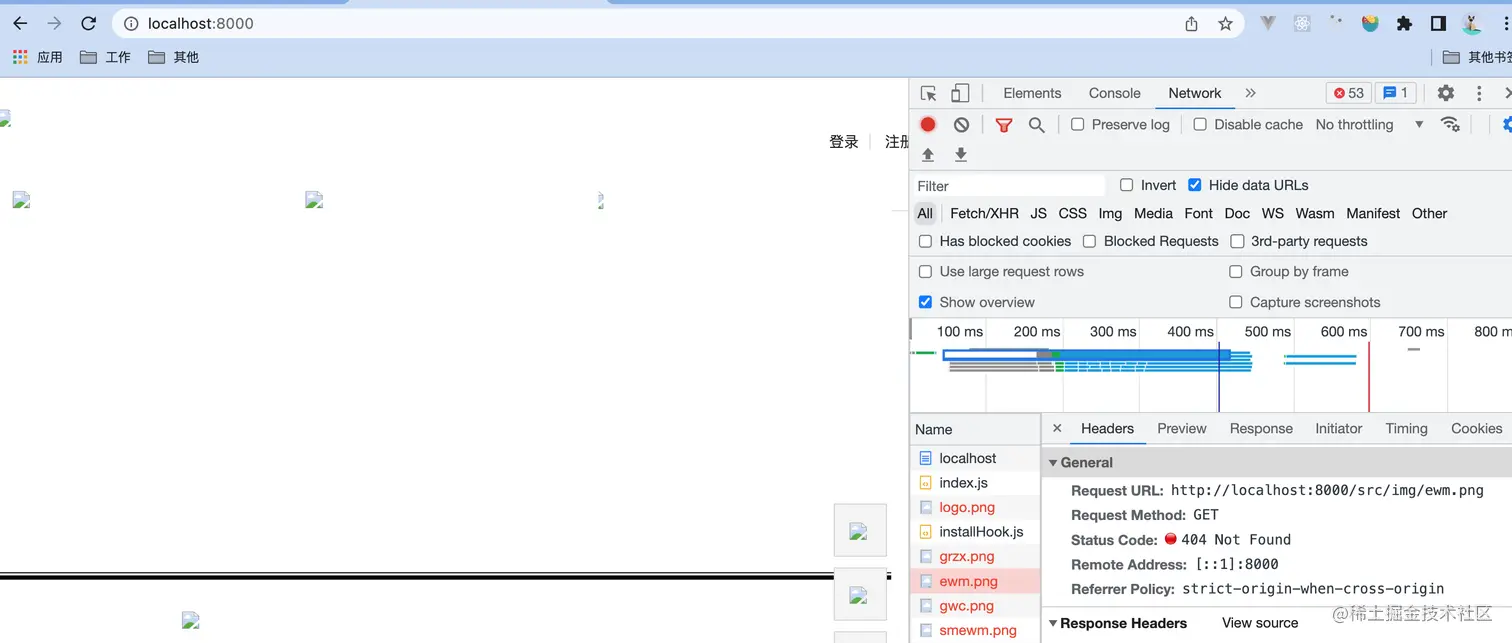Select the Network panel tab
Image resolution: width=1512 pixels, height=643 pixels.
click(x=1195, y=93)
